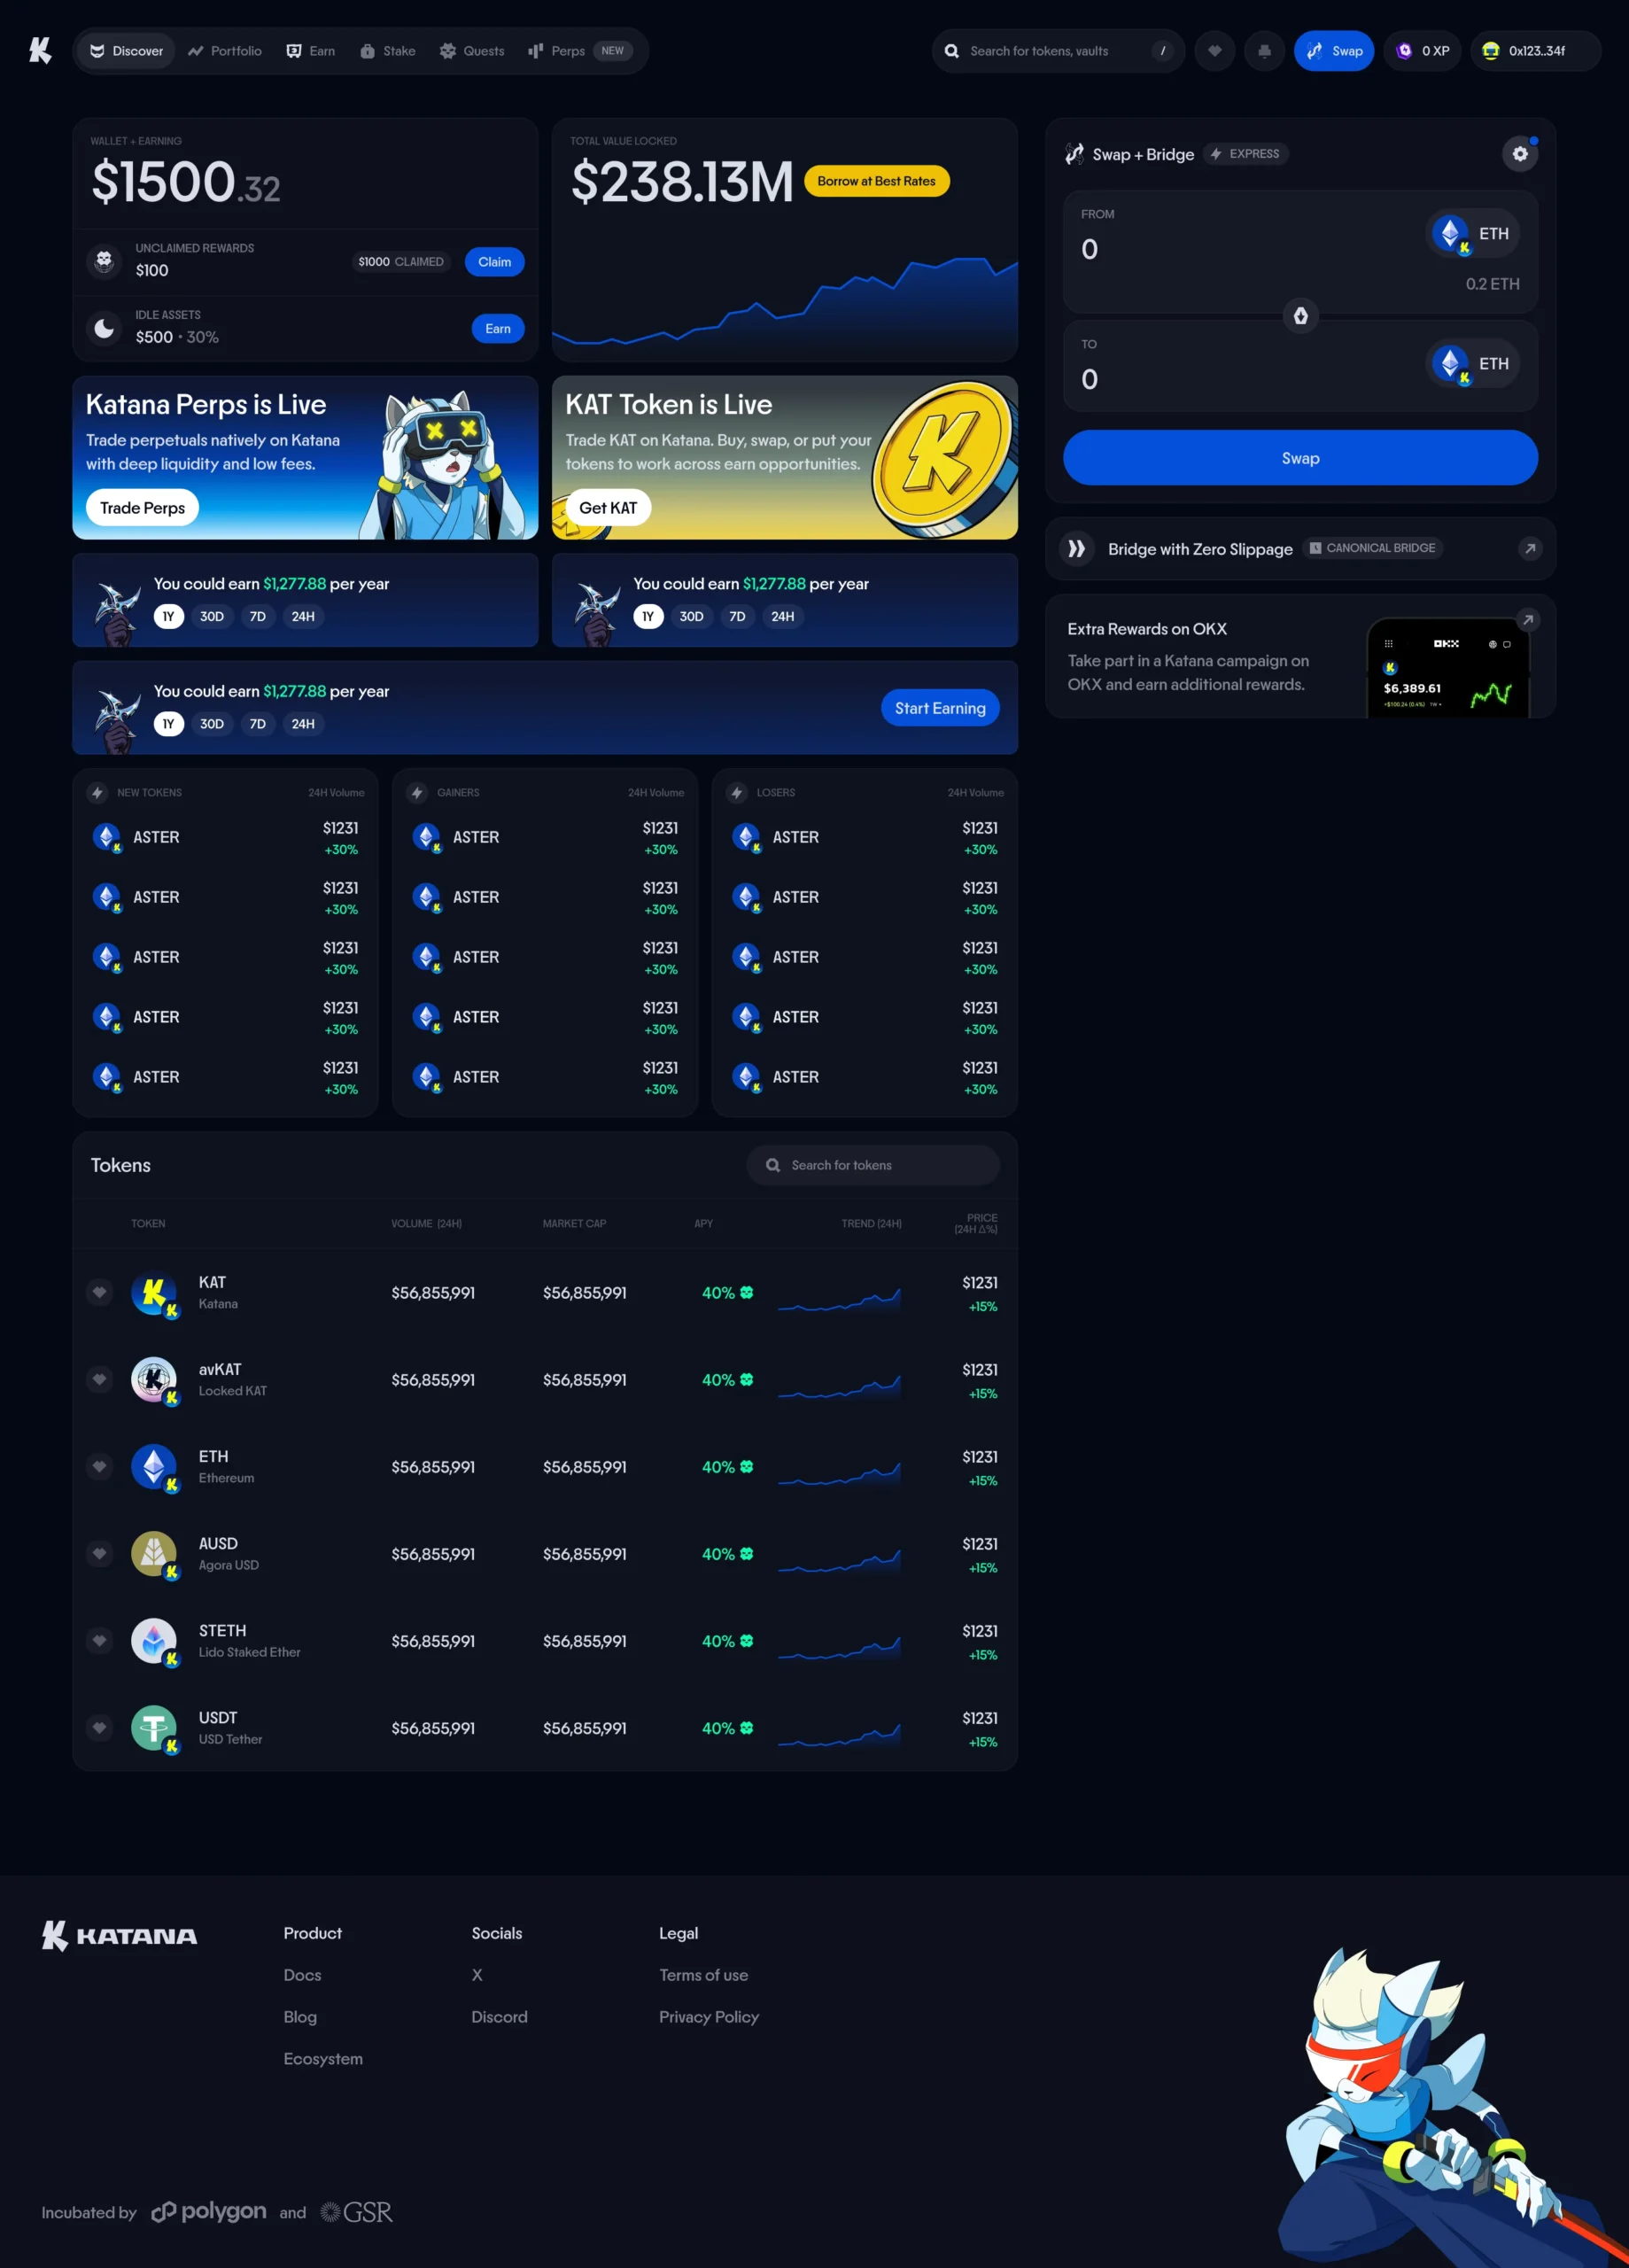Favorite the USDT token row heart
Viewport: 1629px width, 2268px height.
pyautogui.click(x=99, y=1728)
